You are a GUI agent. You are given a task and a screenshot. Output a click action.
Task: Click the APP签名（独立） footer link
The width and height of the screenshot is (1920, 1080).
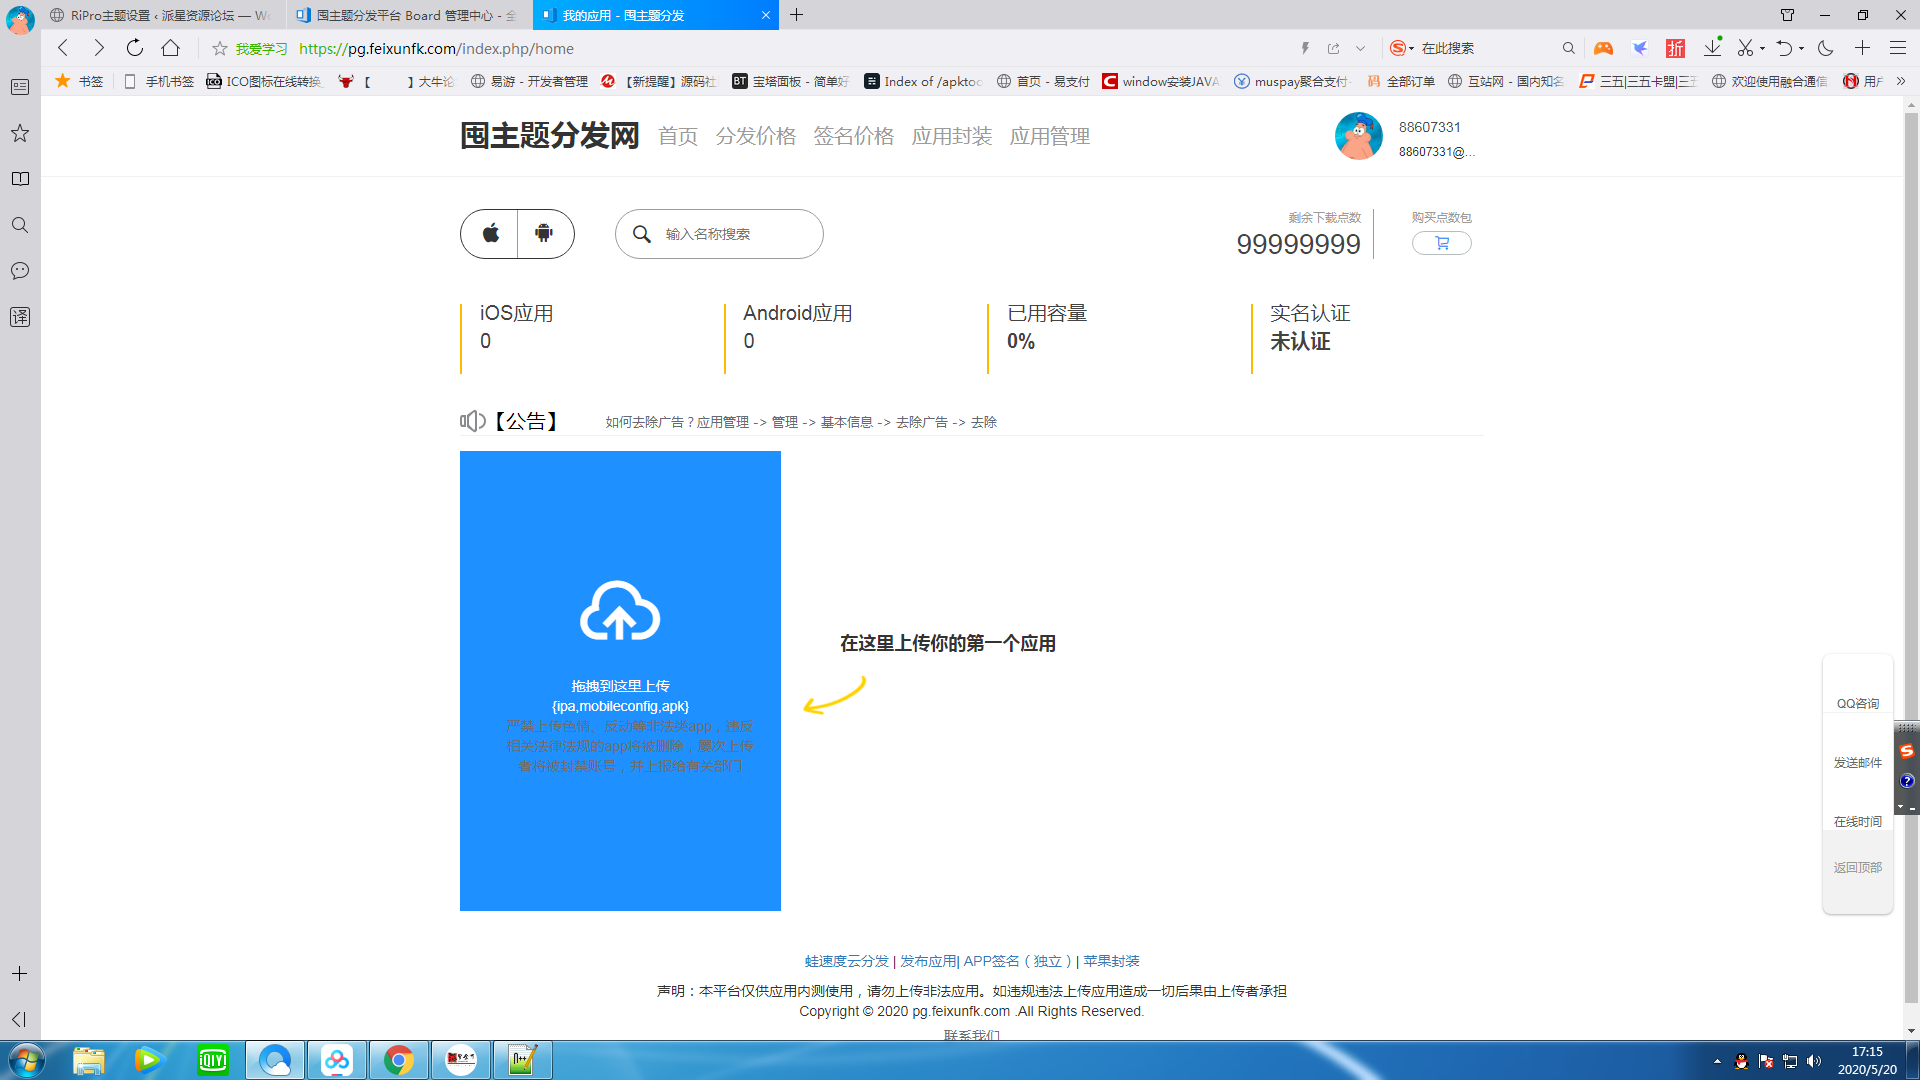coord(1017,961)
